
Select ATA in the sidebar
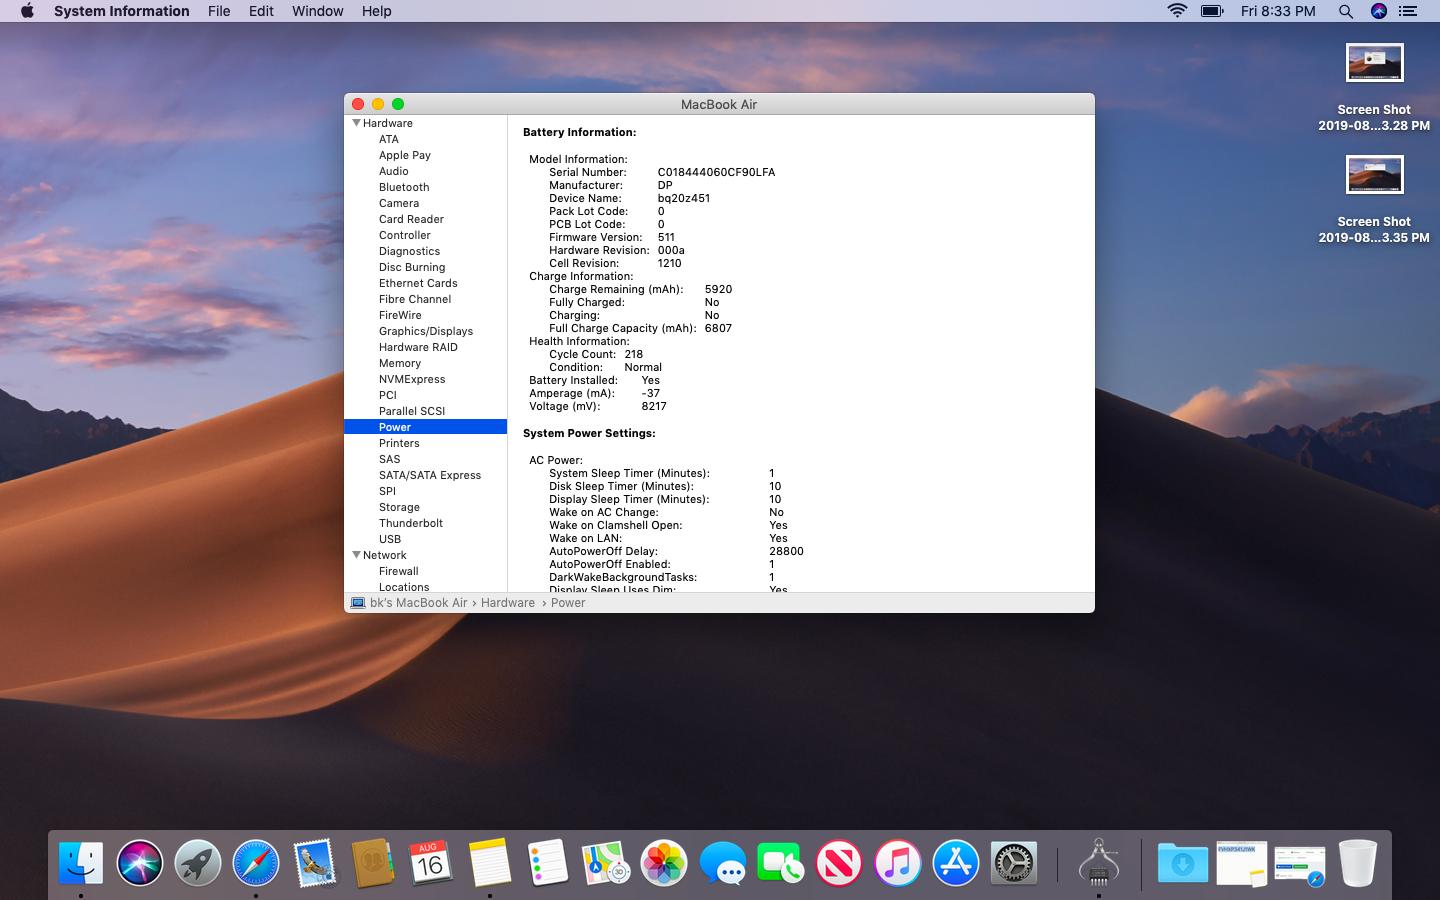click(x=389, y=139)
